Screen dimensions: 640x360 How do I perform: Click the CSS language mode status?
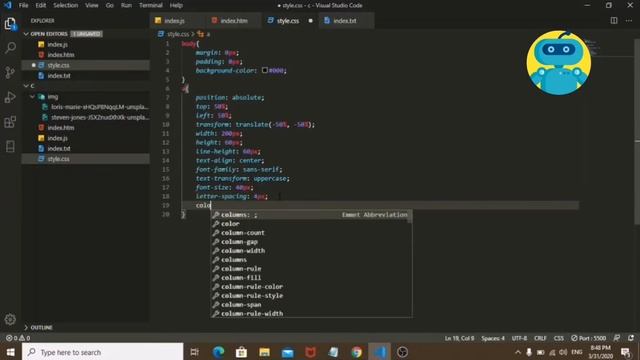(558, 338)
